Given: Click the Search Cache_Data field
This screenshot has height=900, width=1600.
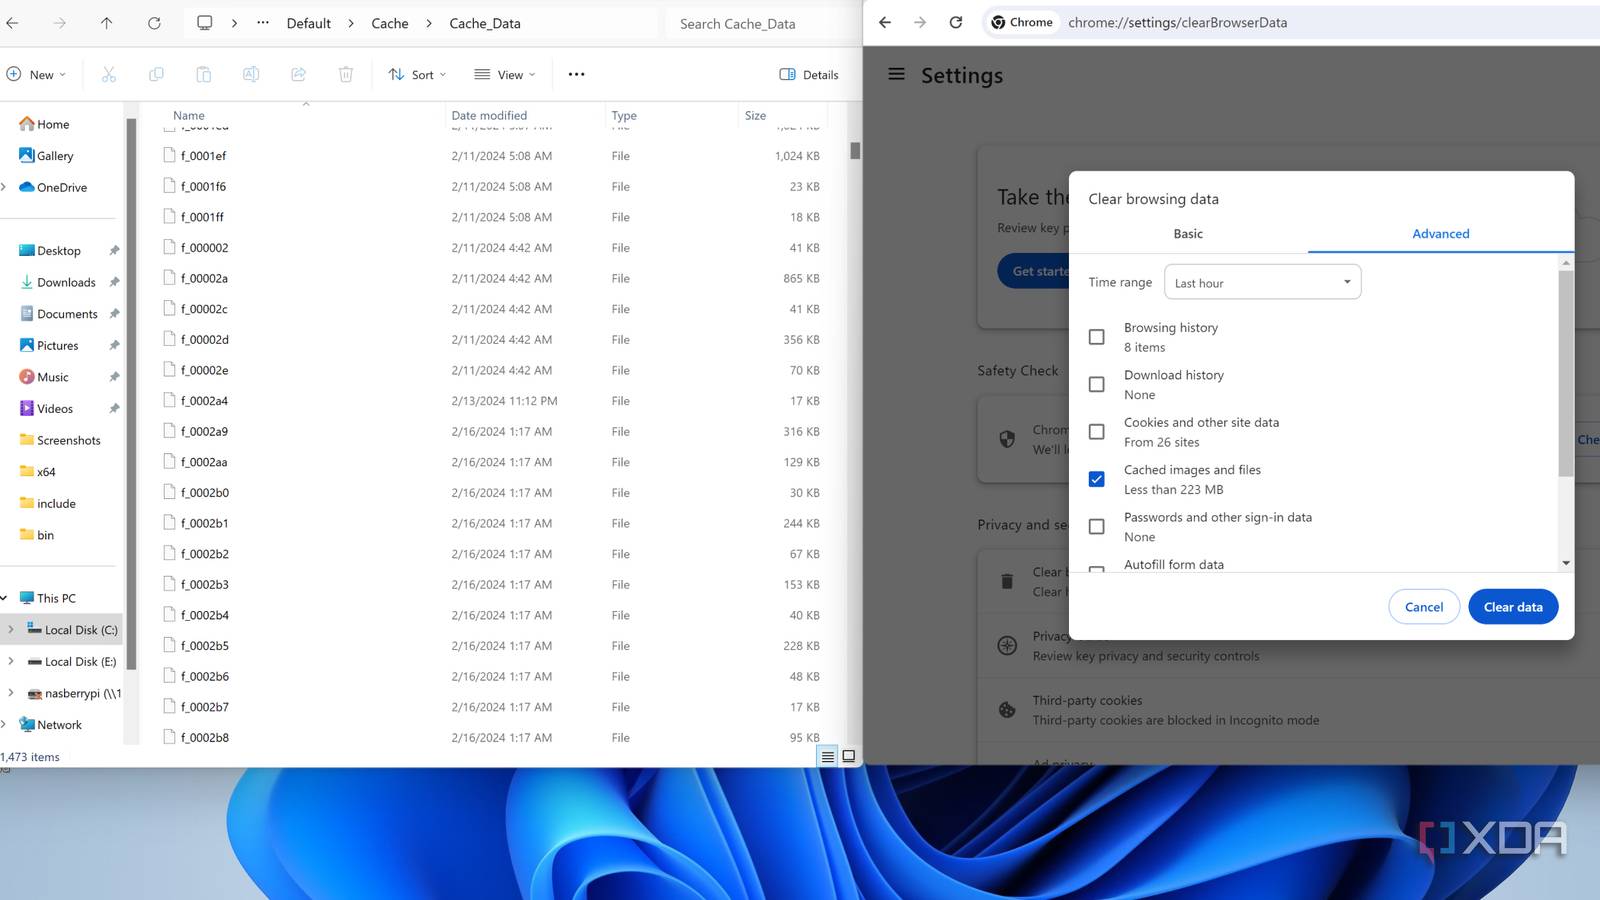Looking at the screenshot, I should (x=760, y=23).
